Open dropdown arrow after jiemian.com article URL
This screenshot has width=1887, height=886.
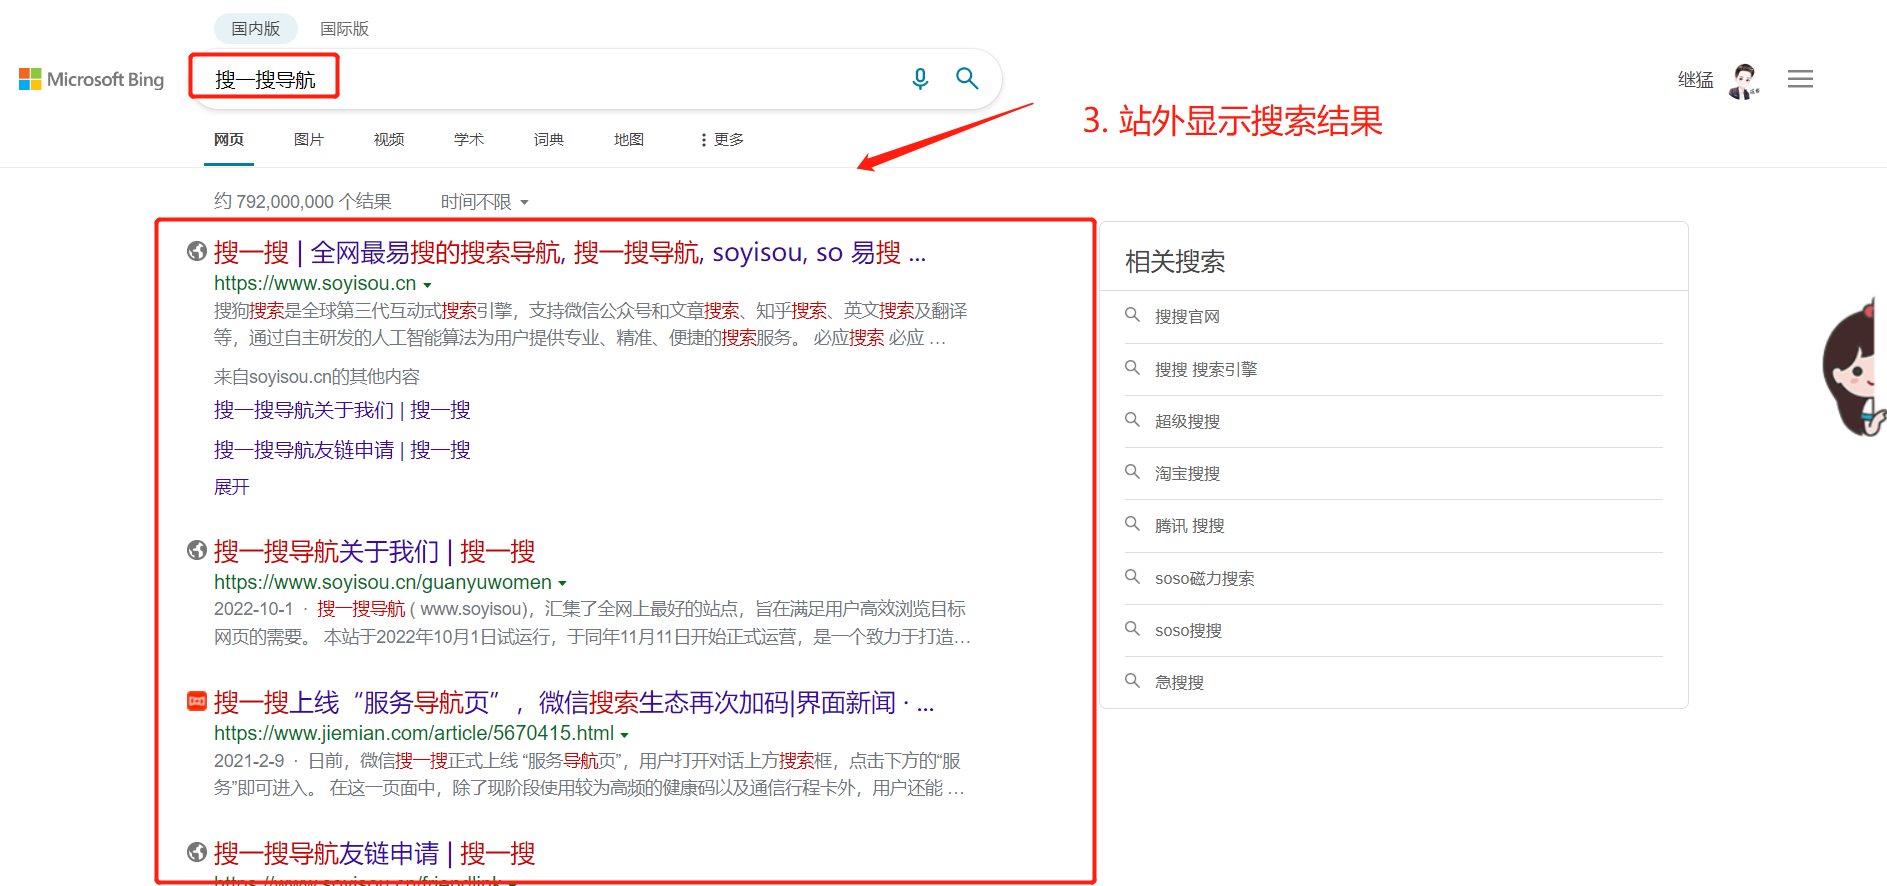(x=624, y=735)
